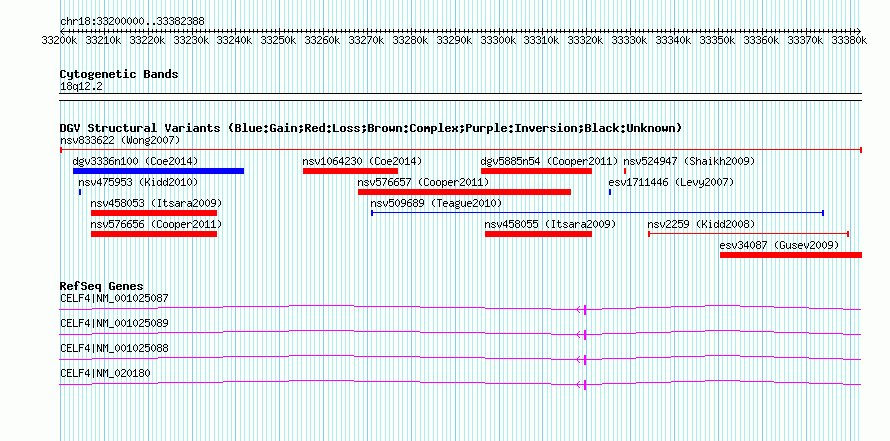Image resolution: width=890 pixels, height=441 pixels.
Task: Open the nsv458053 (Itsara2009) label
Action: [x=156, y=203]
